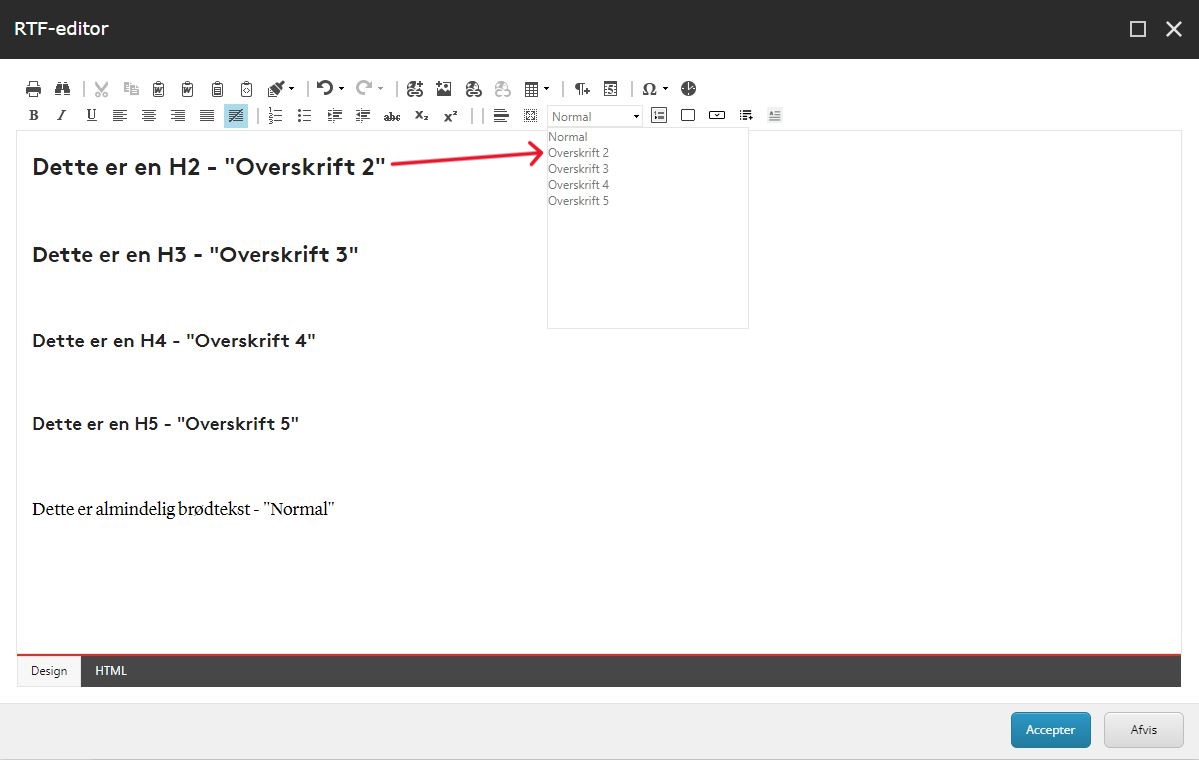Apply strikethrough formatting
This screenshot has height=760, width=1199.
tap(391, 115)
